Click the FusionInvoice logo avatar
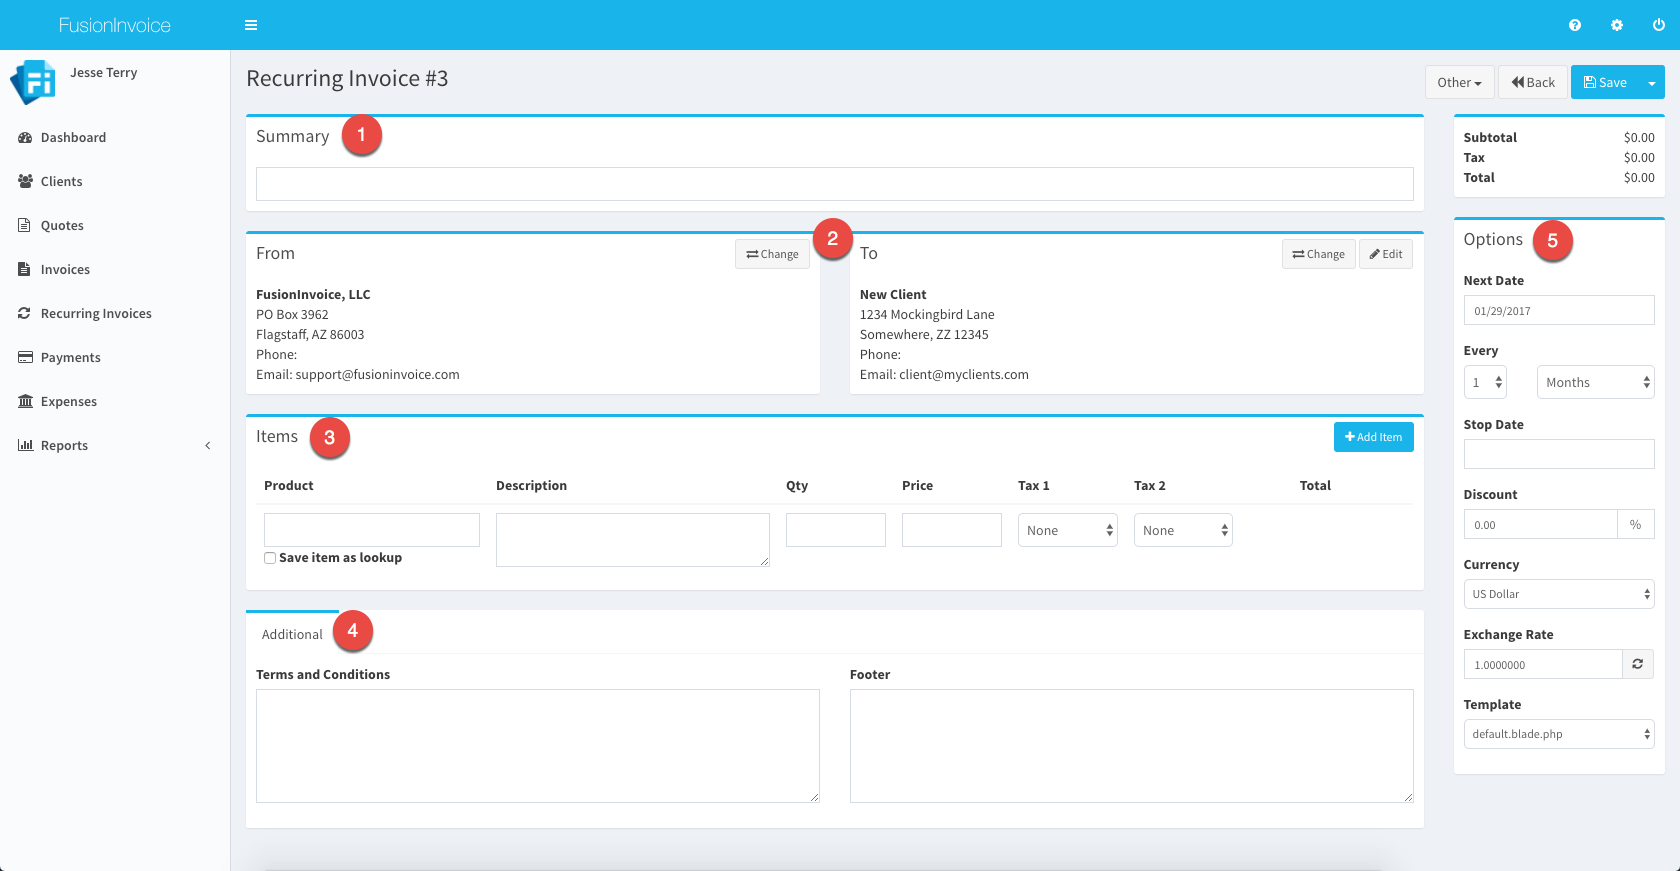Image resolution: width=1680 pixels, height=871 pixels. [33, 82]
